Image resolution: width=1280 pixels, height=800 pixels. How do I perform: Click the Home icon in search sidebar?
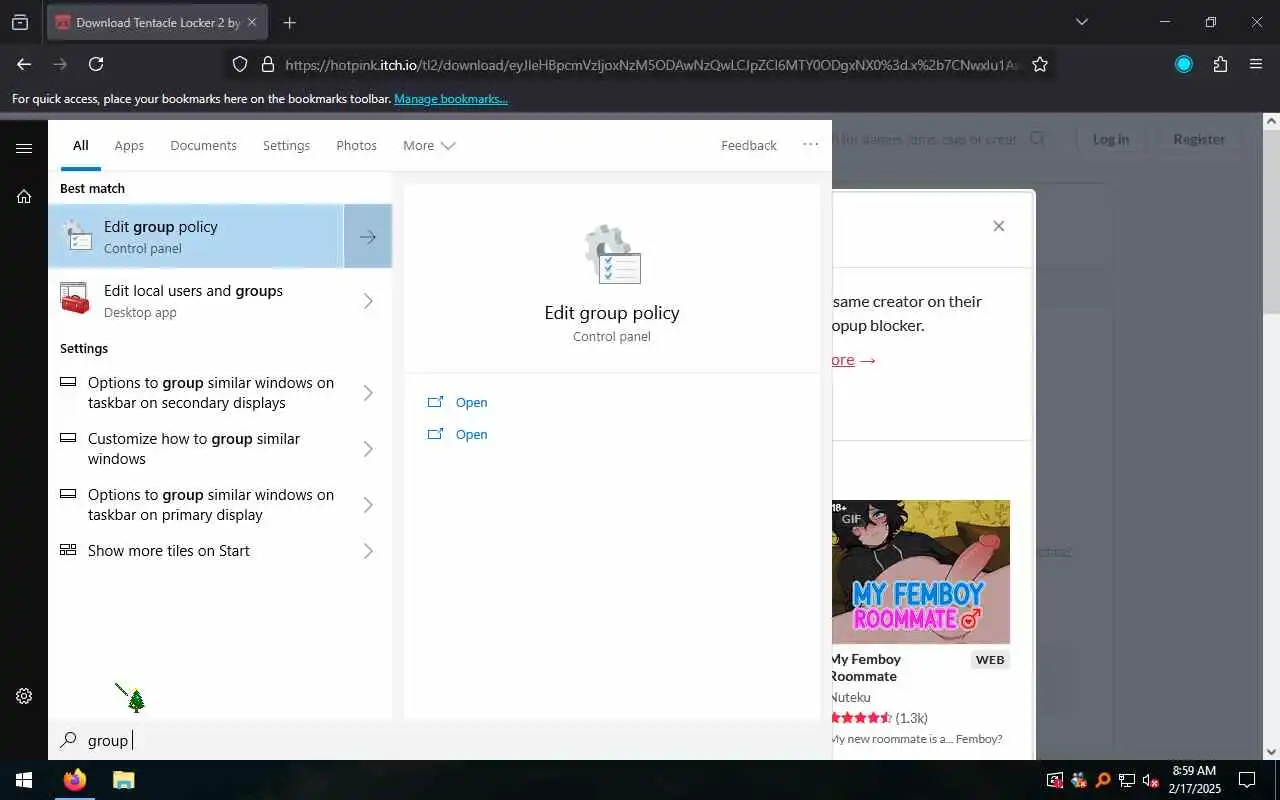[24, 196]
